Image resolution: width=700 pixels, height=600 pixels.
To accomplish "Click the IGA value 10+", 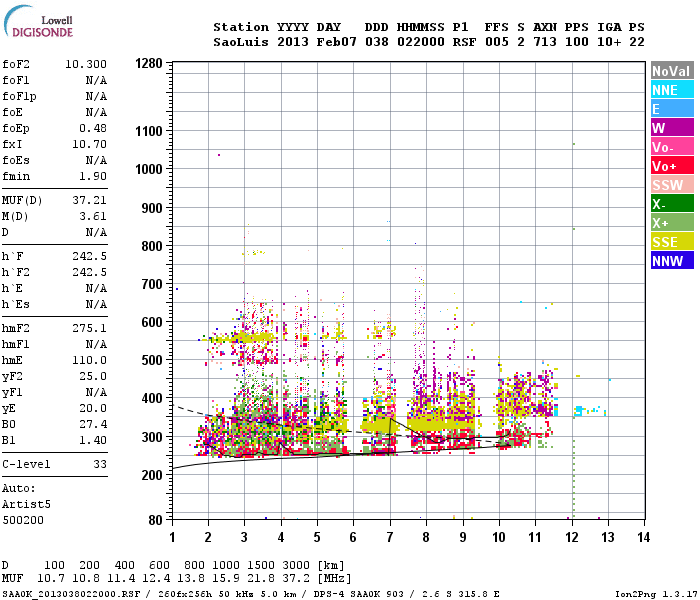I will coord(609,42).
